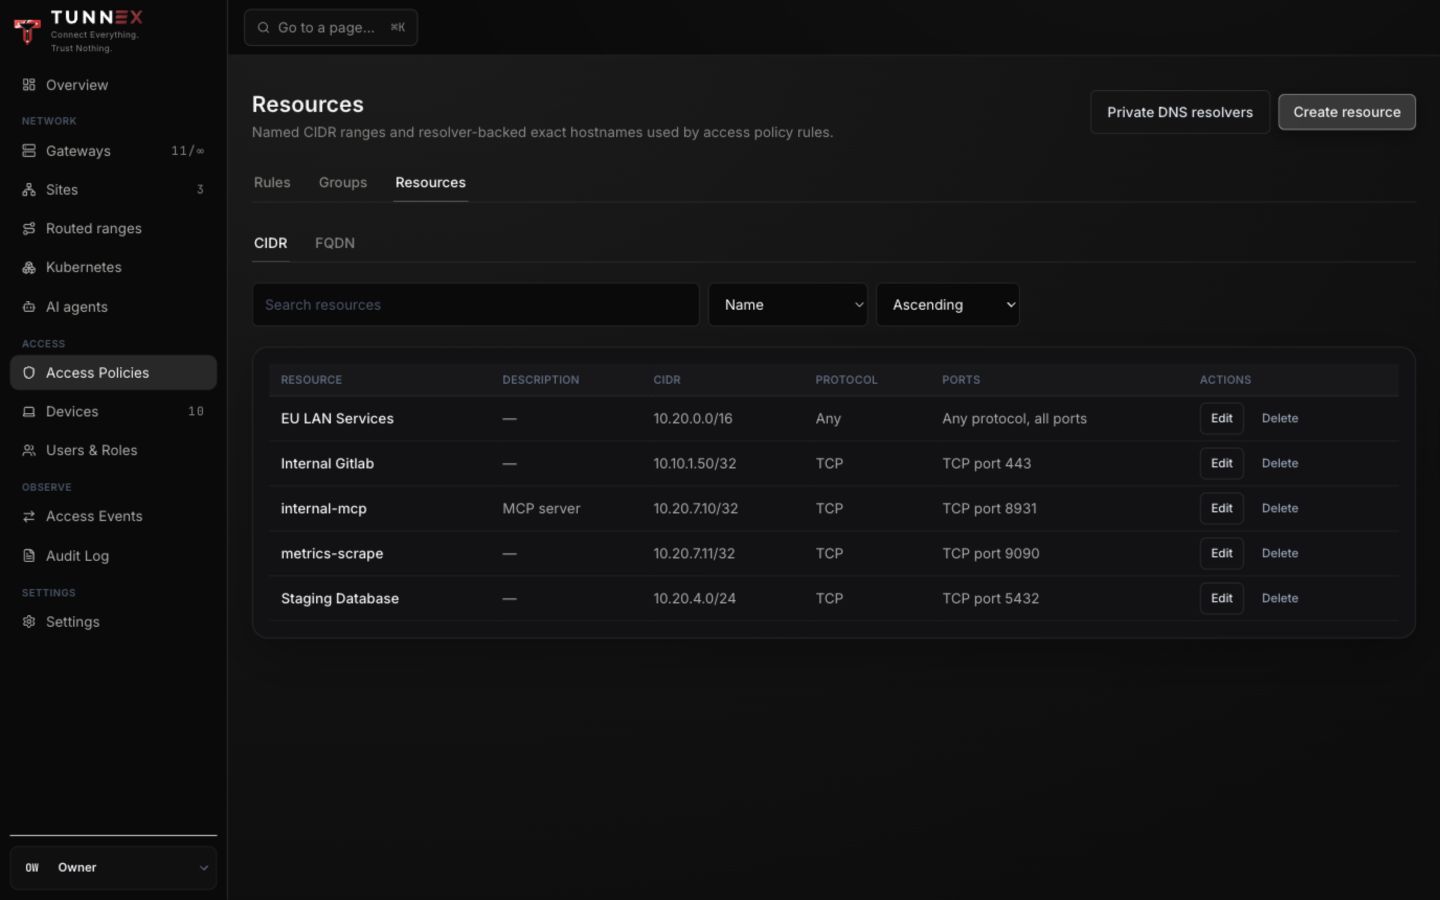Viewport: 1440px width, 900px height.
Task: Click the CIDR column header
Action: click(667, 380)
